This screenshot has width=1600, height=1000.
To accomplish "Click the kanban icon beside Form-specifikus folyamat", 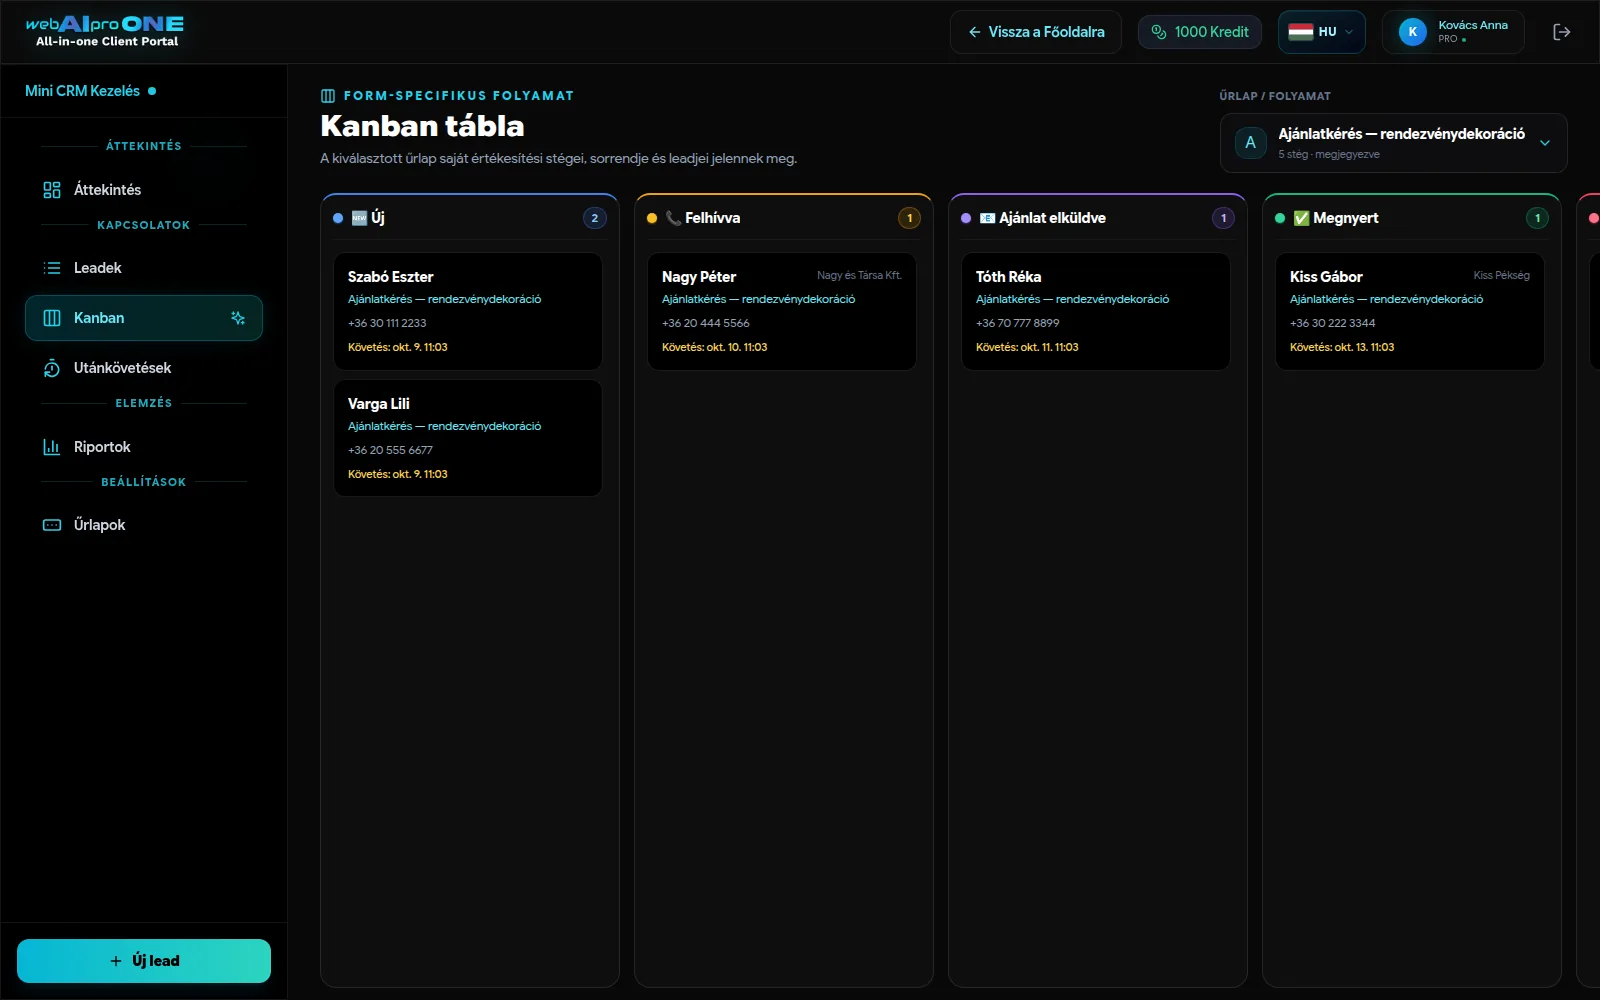I will pos(328,96).
